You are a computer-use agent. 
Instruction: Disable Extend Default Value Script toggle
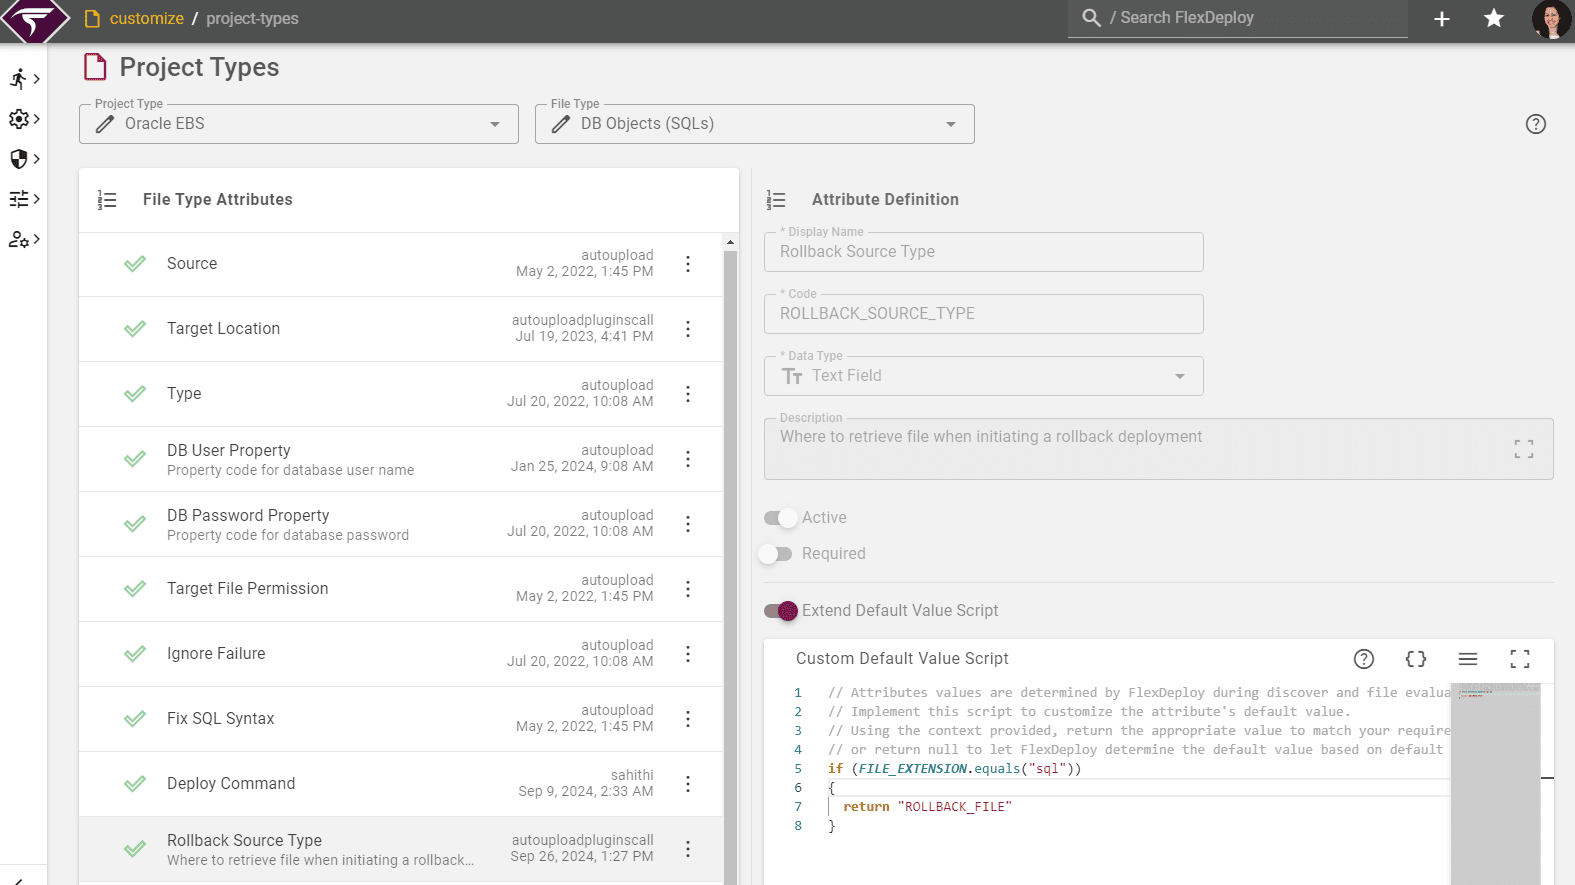click(x=781, y=611)
